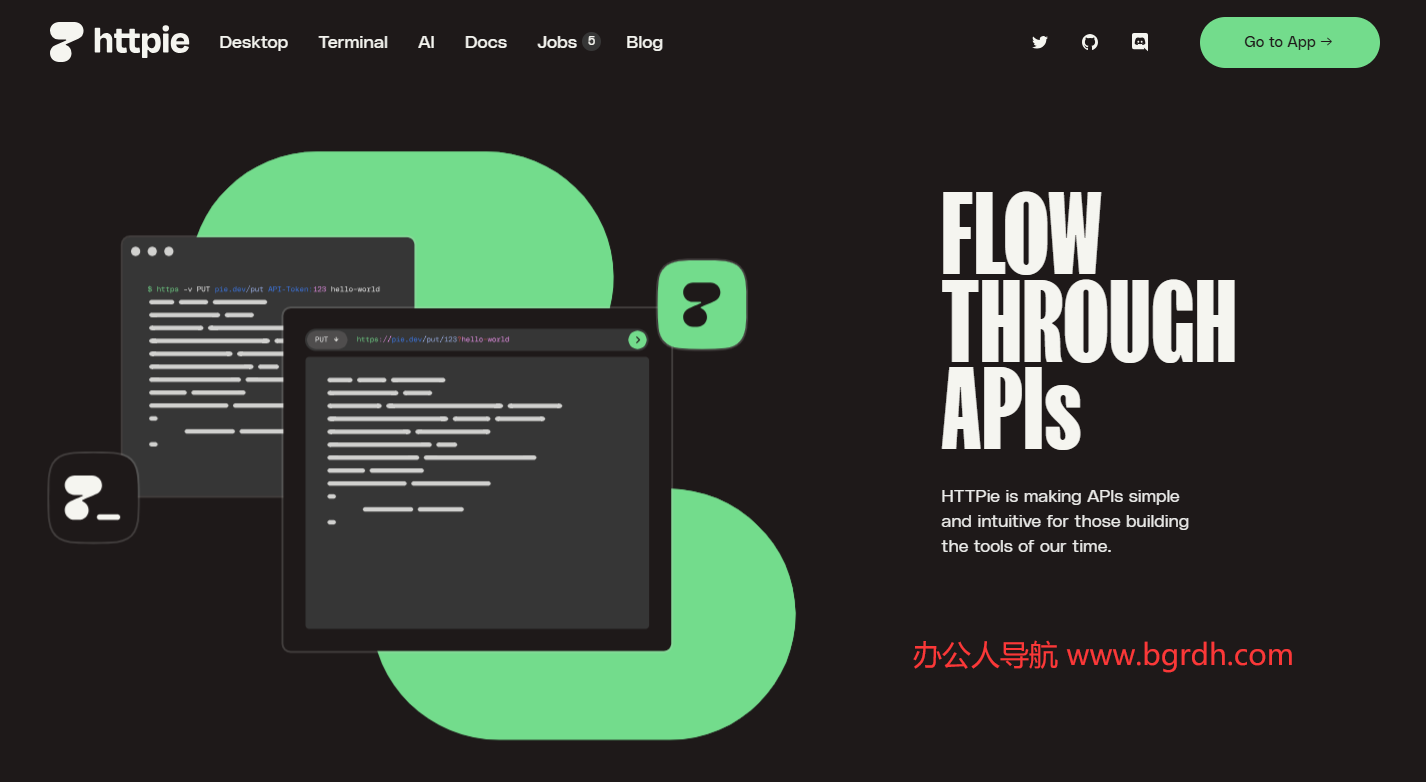Click the HTTPie logo icon in the header
The height and width of the screenshot is (782, 1426).
pos(67,42)
